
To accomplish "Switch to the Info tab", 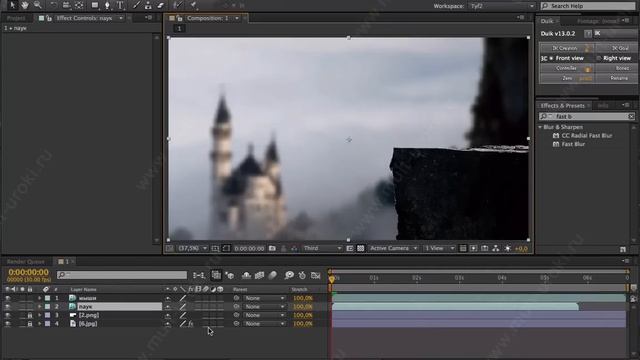I will point(603,106).
